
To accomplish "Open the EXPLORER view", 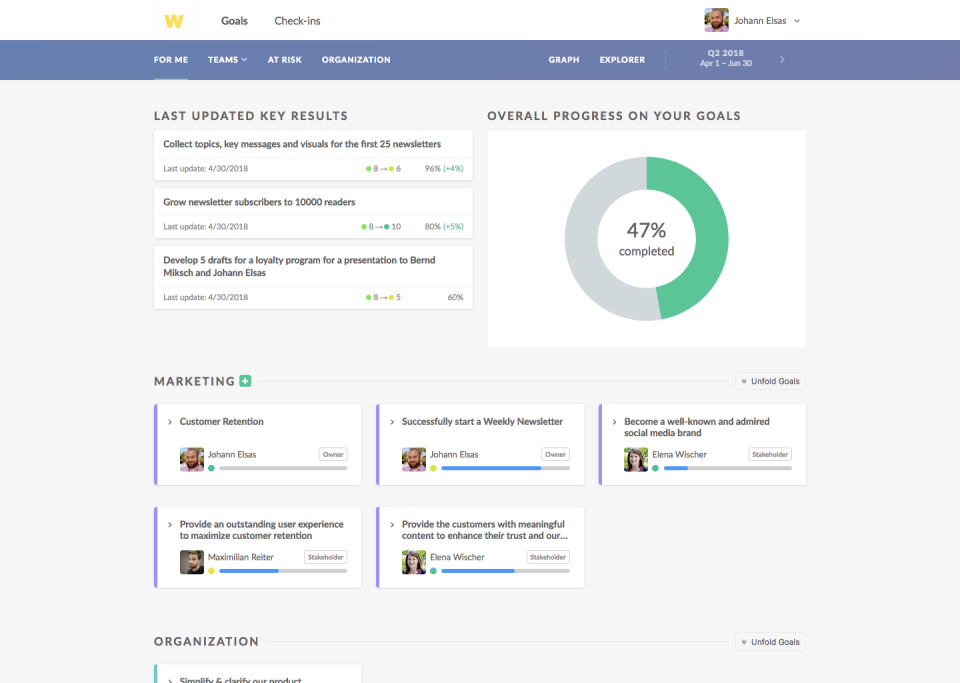I will point(622,59).
